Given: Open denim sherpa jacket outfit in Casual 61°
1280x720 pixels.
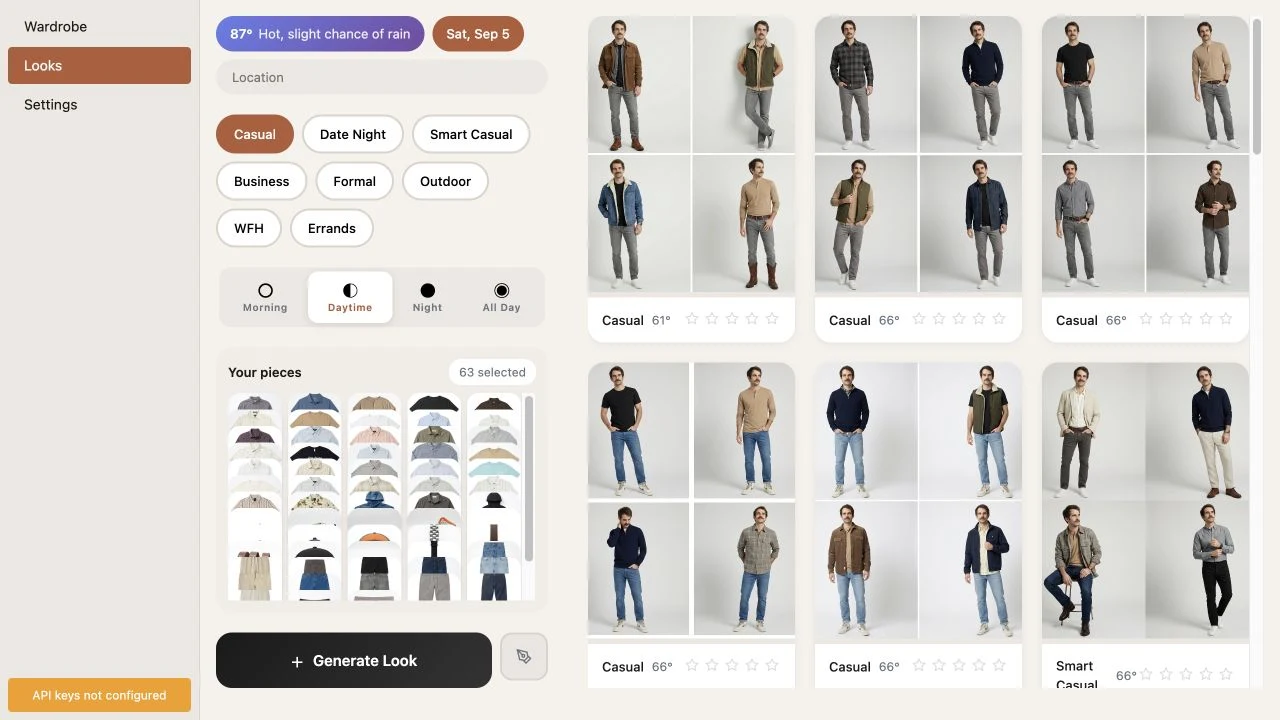Looking at the screenshot, I should point(639,224).
